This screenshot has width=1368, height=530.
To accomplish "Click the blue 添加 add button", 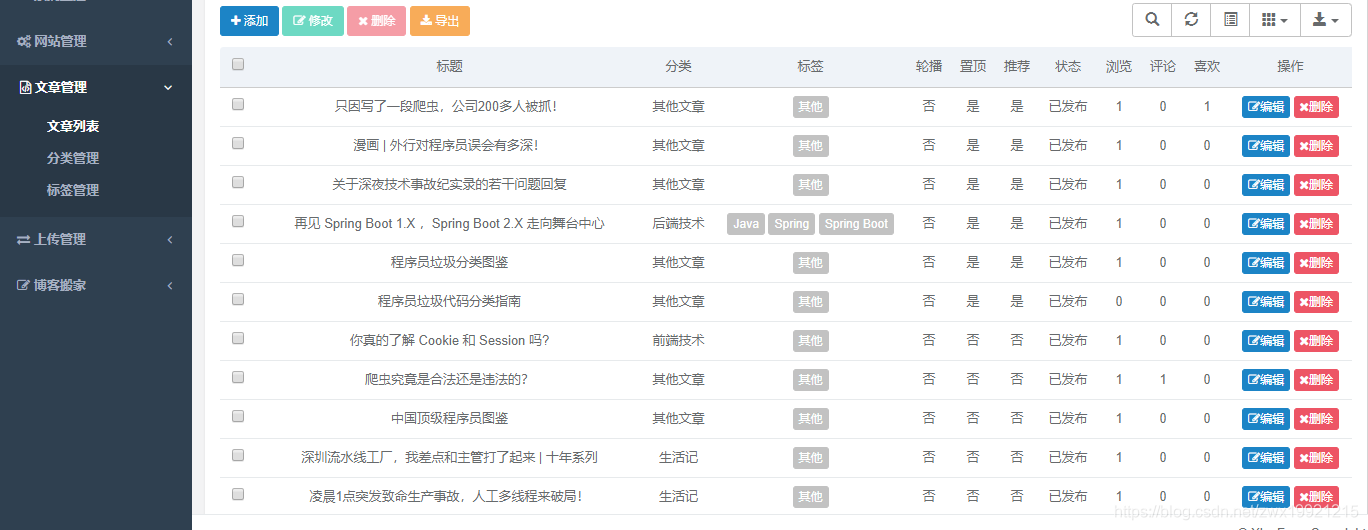I will (249, 21).
